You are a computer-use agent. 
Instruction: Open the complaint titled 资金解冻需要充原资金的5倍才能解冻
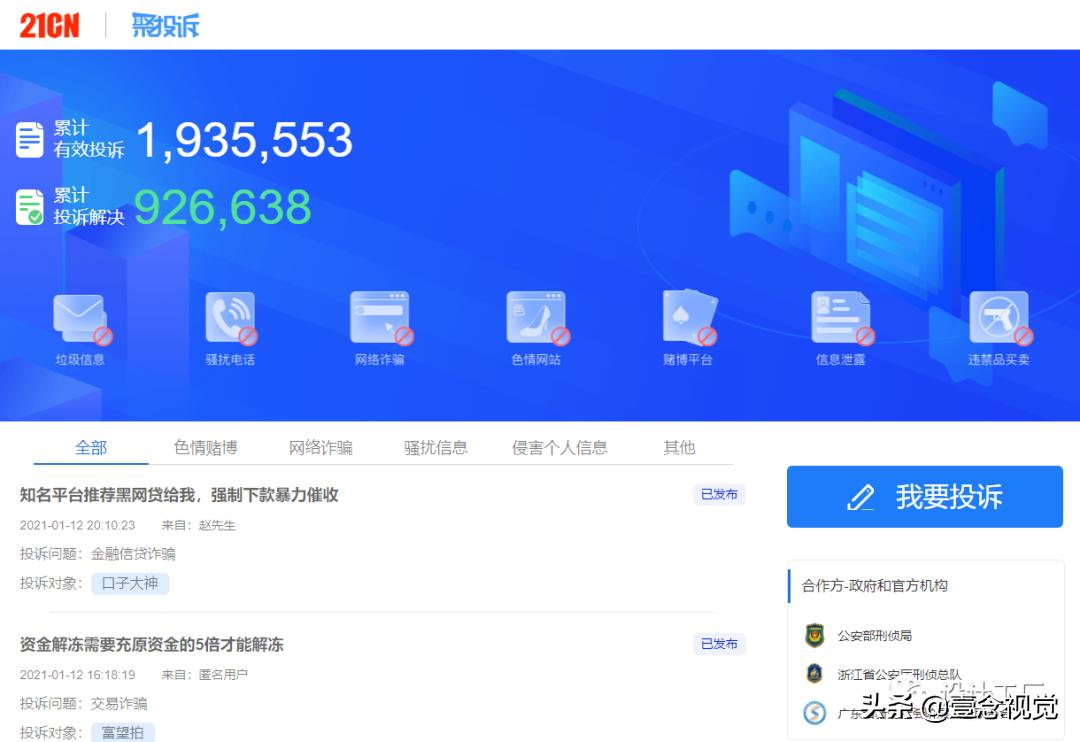click(150, 645)
